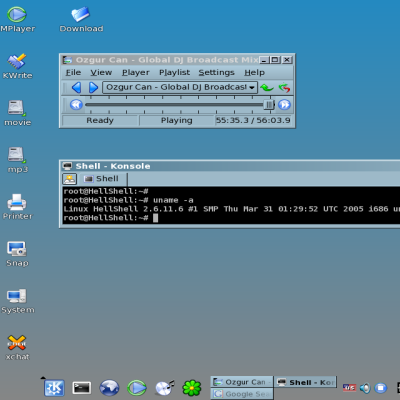Open the Settings menu in player
The image size is (400, 400).
point(216,72)
